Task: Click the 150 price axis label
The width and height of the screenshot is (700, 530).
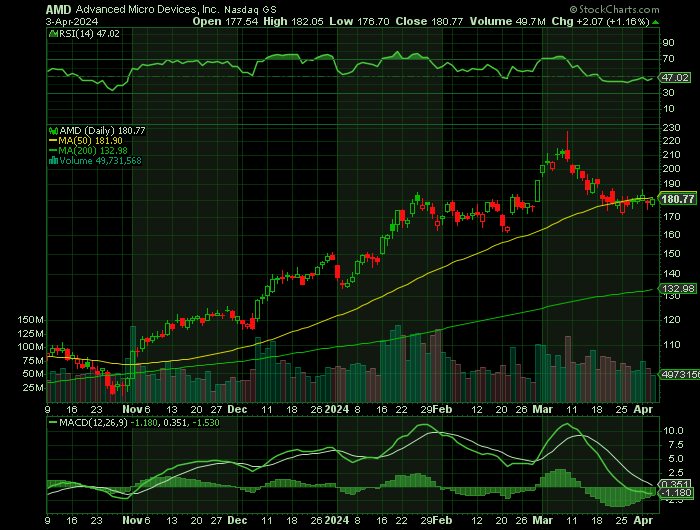Action: pos(671,254)
